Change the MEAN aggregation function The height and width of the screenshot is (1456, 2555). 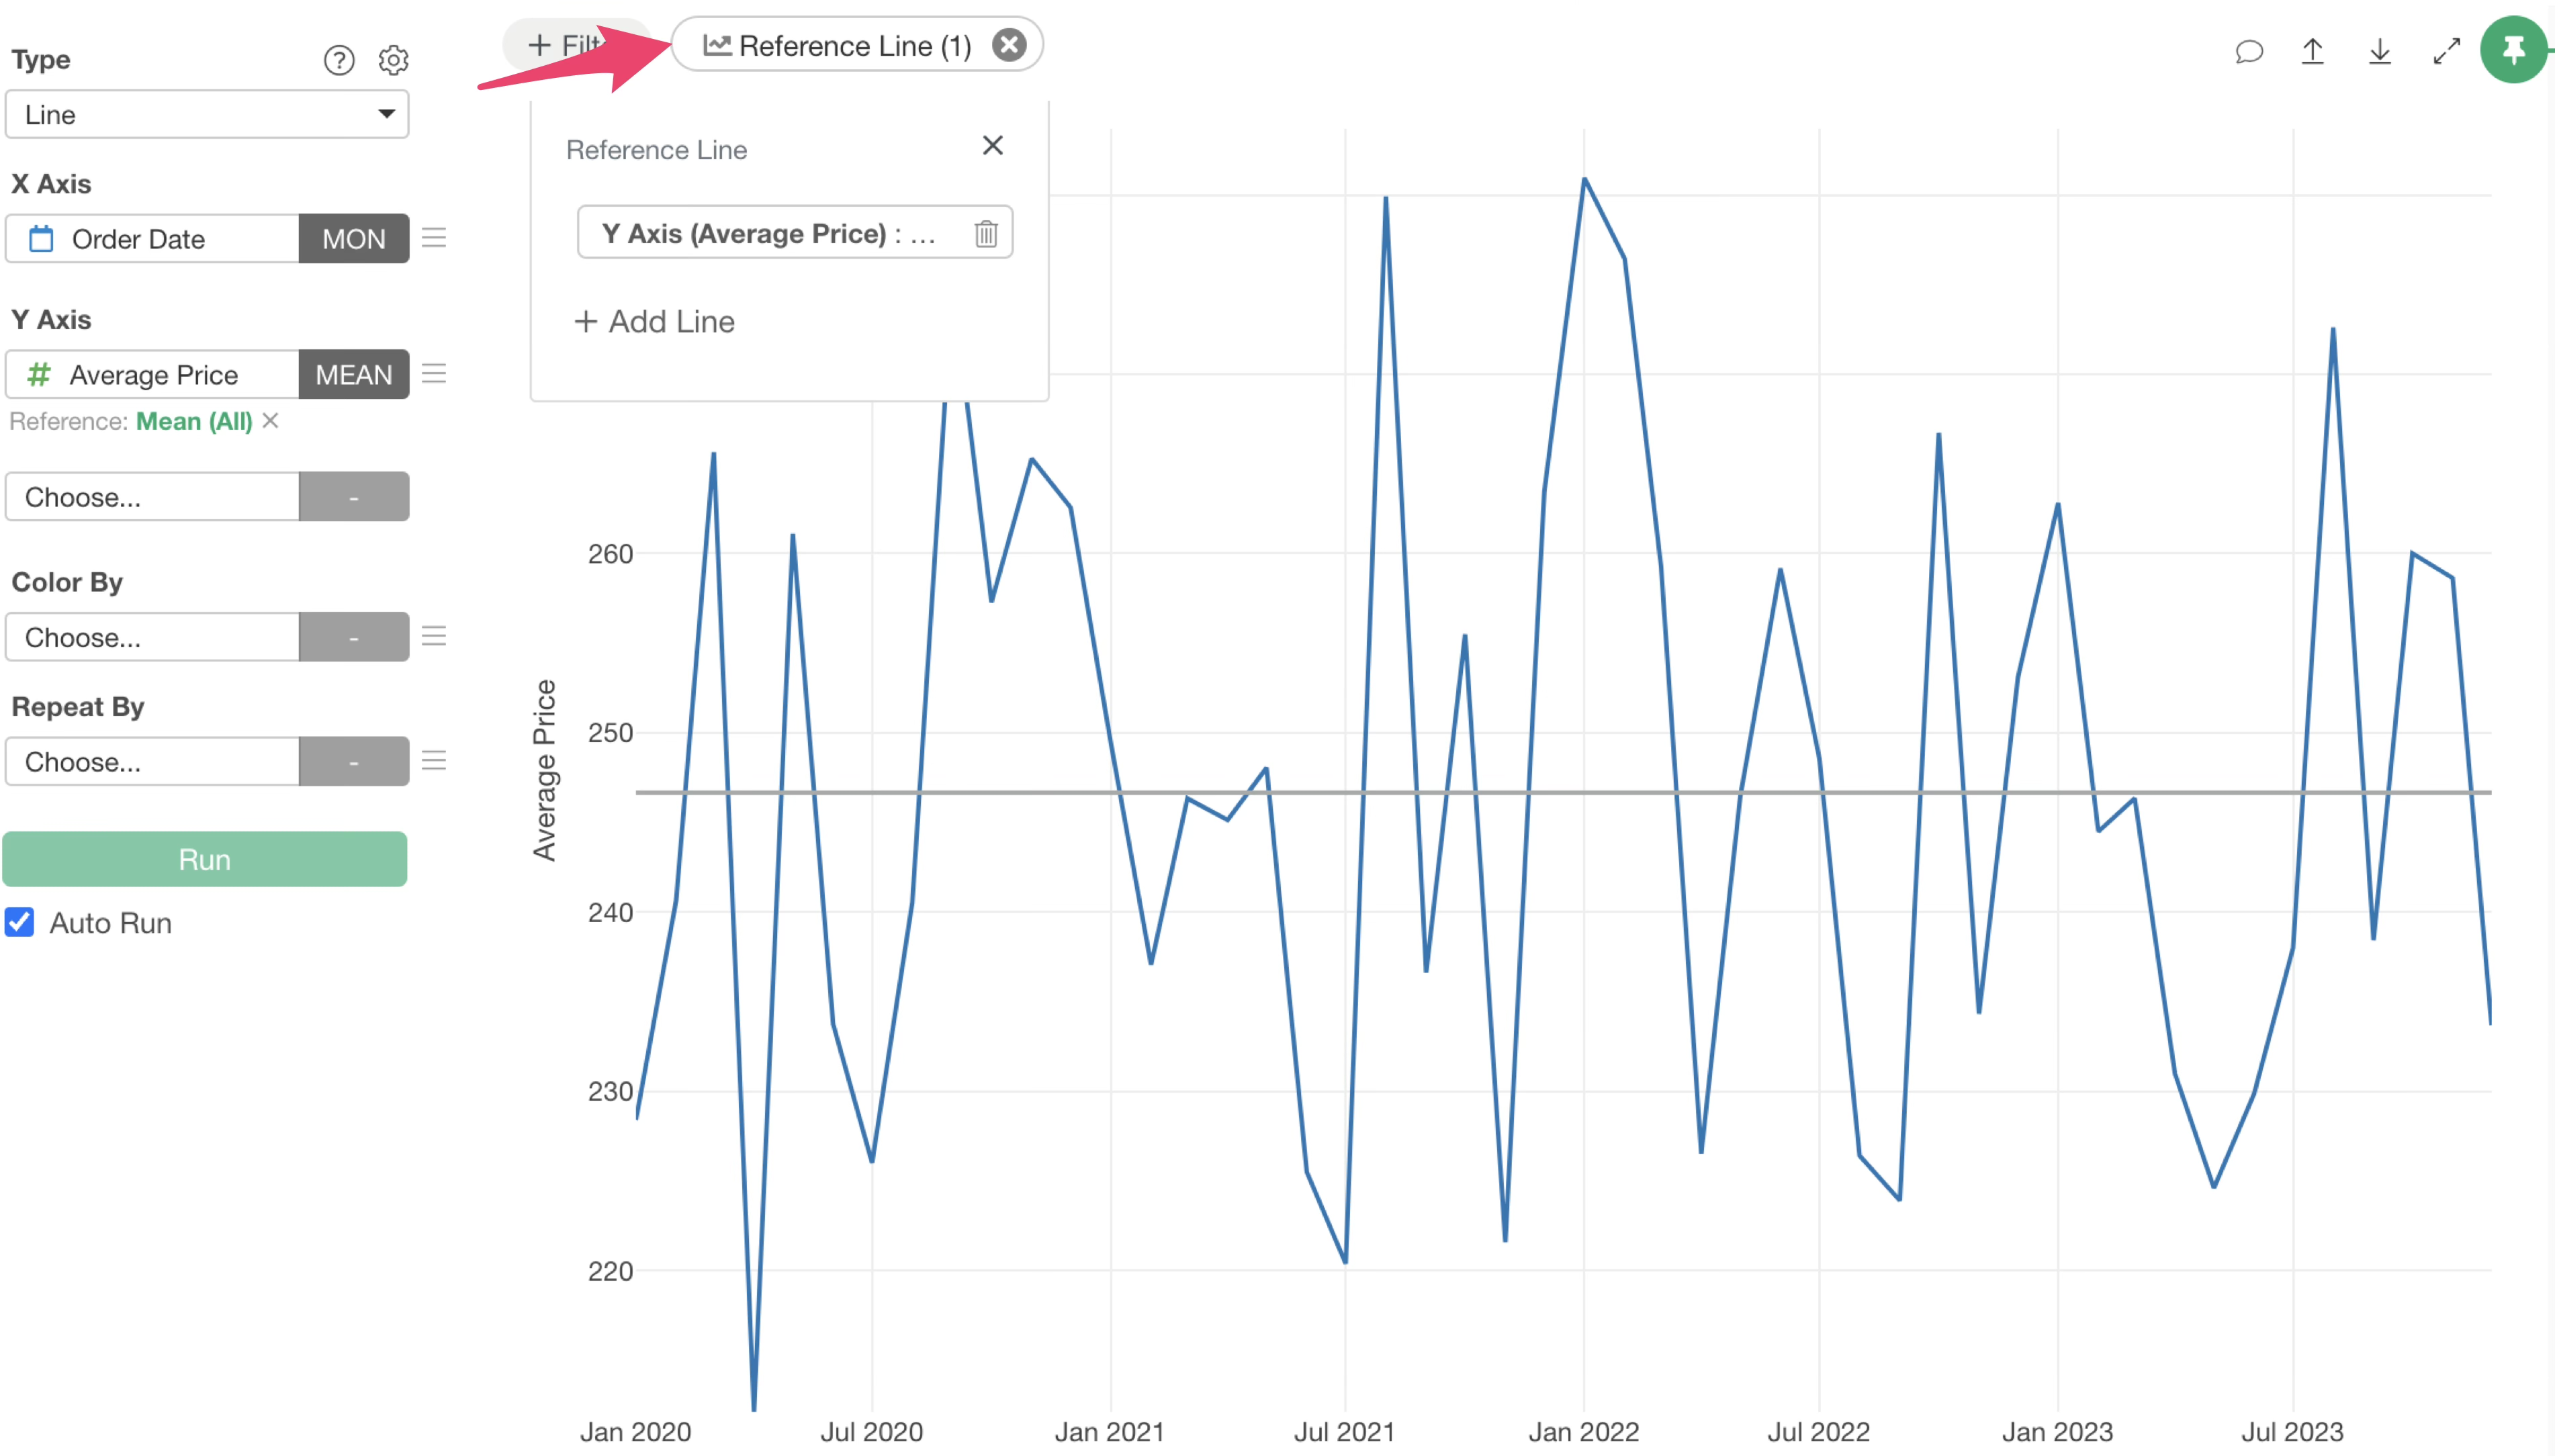[353, 374]
